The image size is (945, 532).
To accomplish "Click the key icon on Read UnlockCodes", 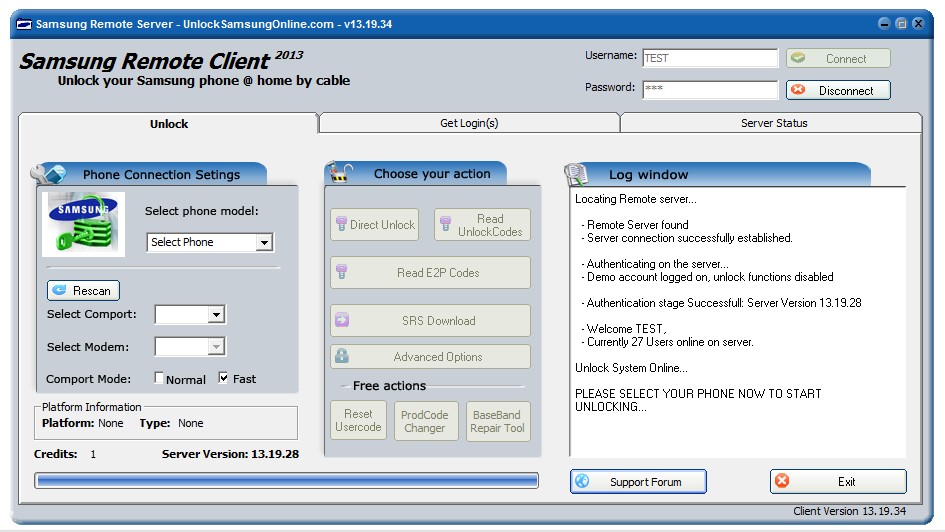I will point(445,224).
